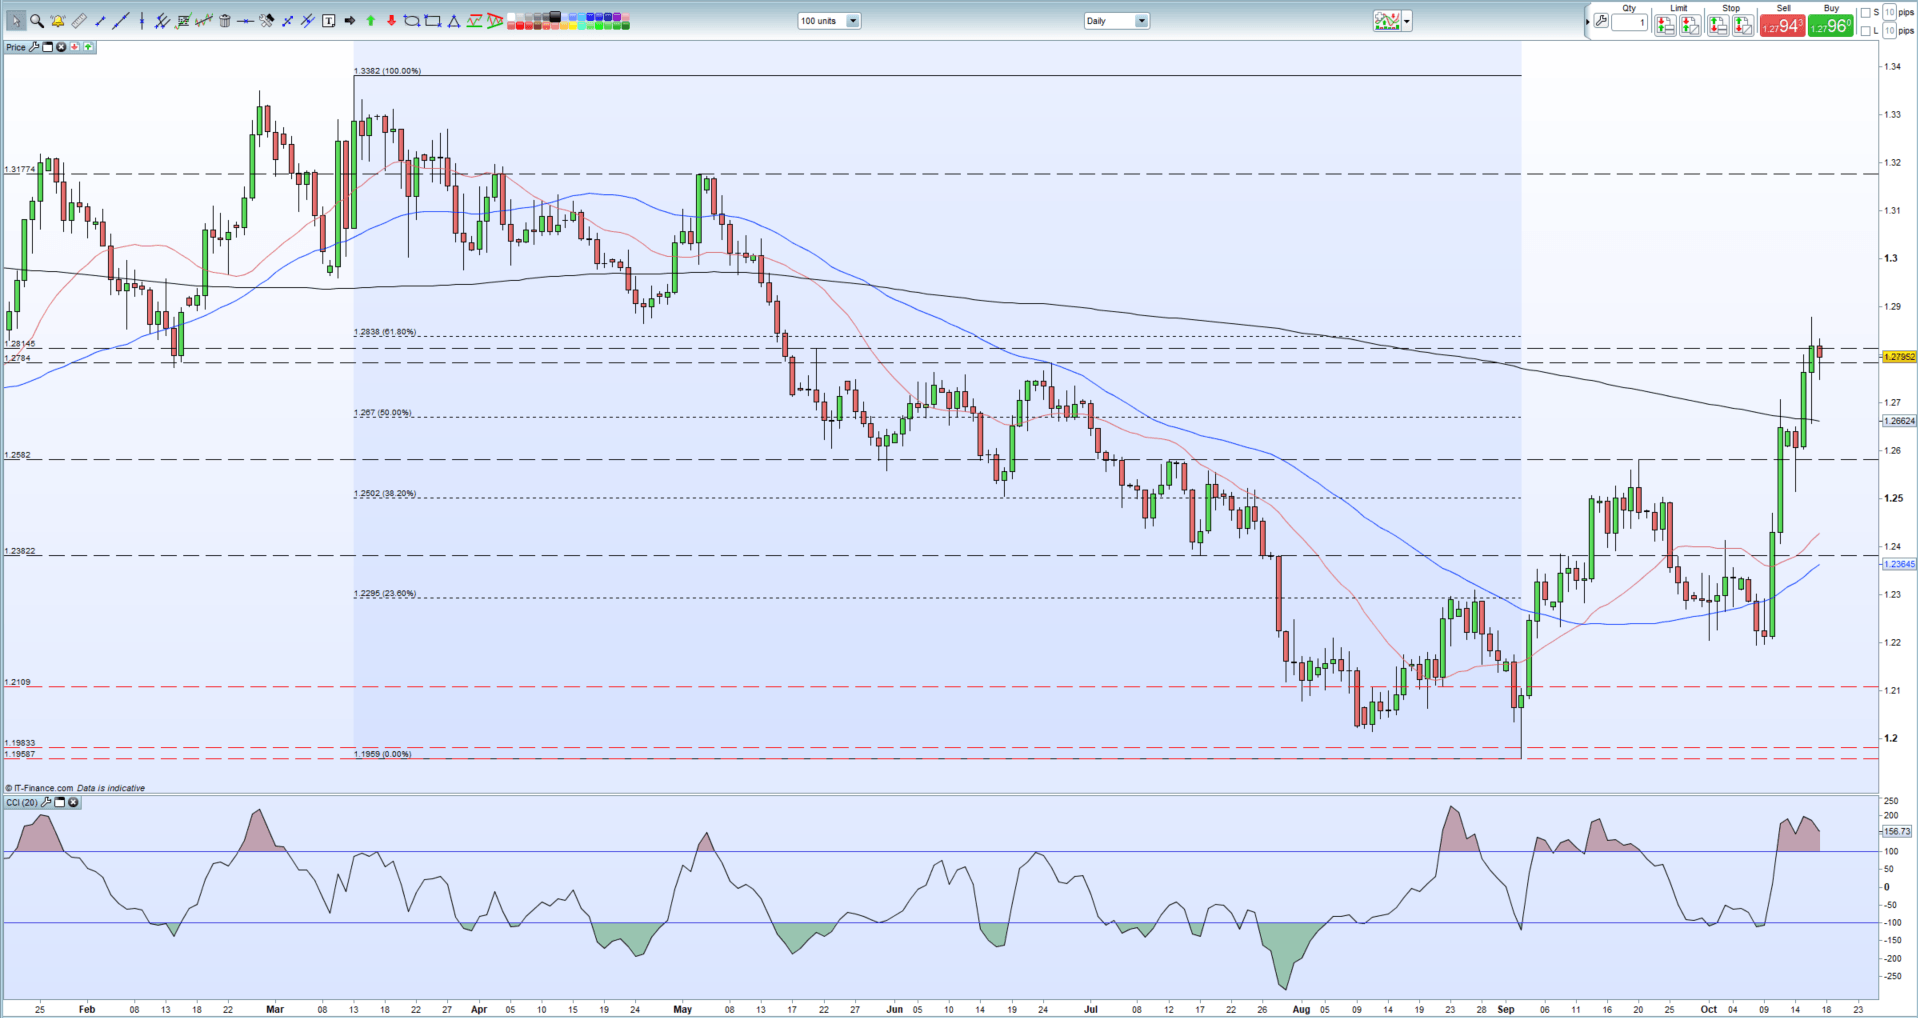Image resolution: width=1918 pixels, height=1018 pixels.
Task: Click the 1.3382 (100.00%) Fibonacci label
Action: click(x=387, y=71)
